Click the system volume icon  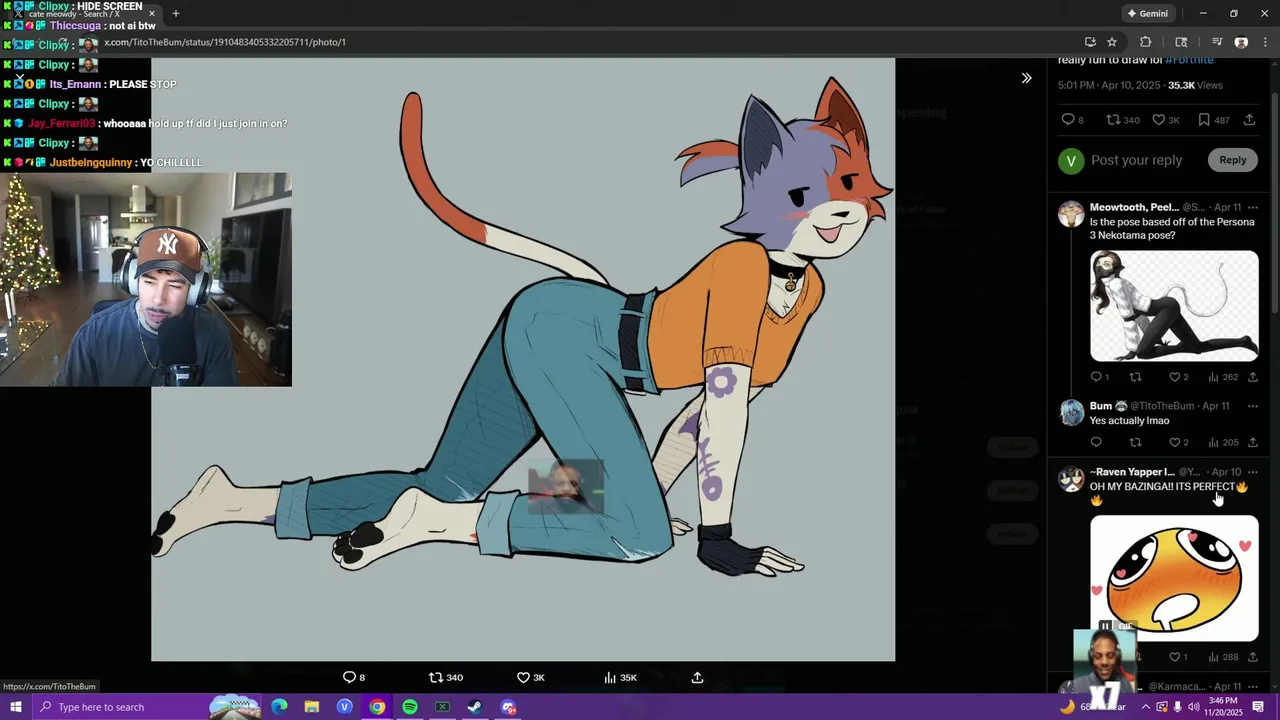(1194, 707)
